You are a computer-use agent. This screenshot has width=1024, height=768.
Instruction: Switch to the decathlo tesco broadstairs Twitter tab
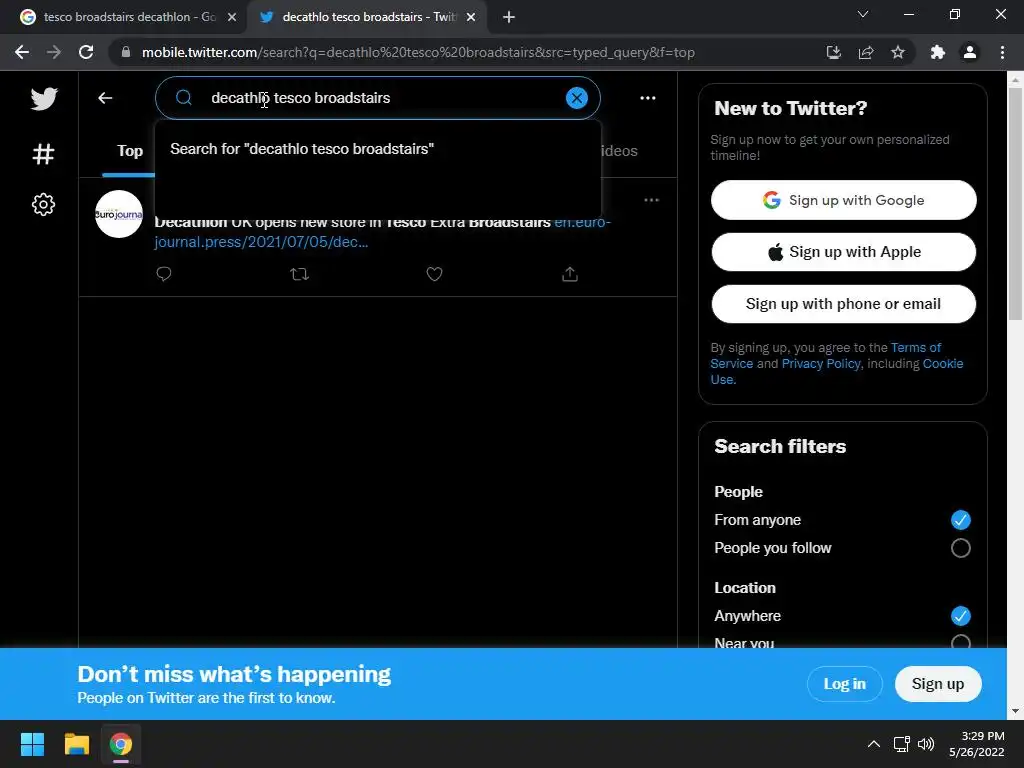point(367,17)
